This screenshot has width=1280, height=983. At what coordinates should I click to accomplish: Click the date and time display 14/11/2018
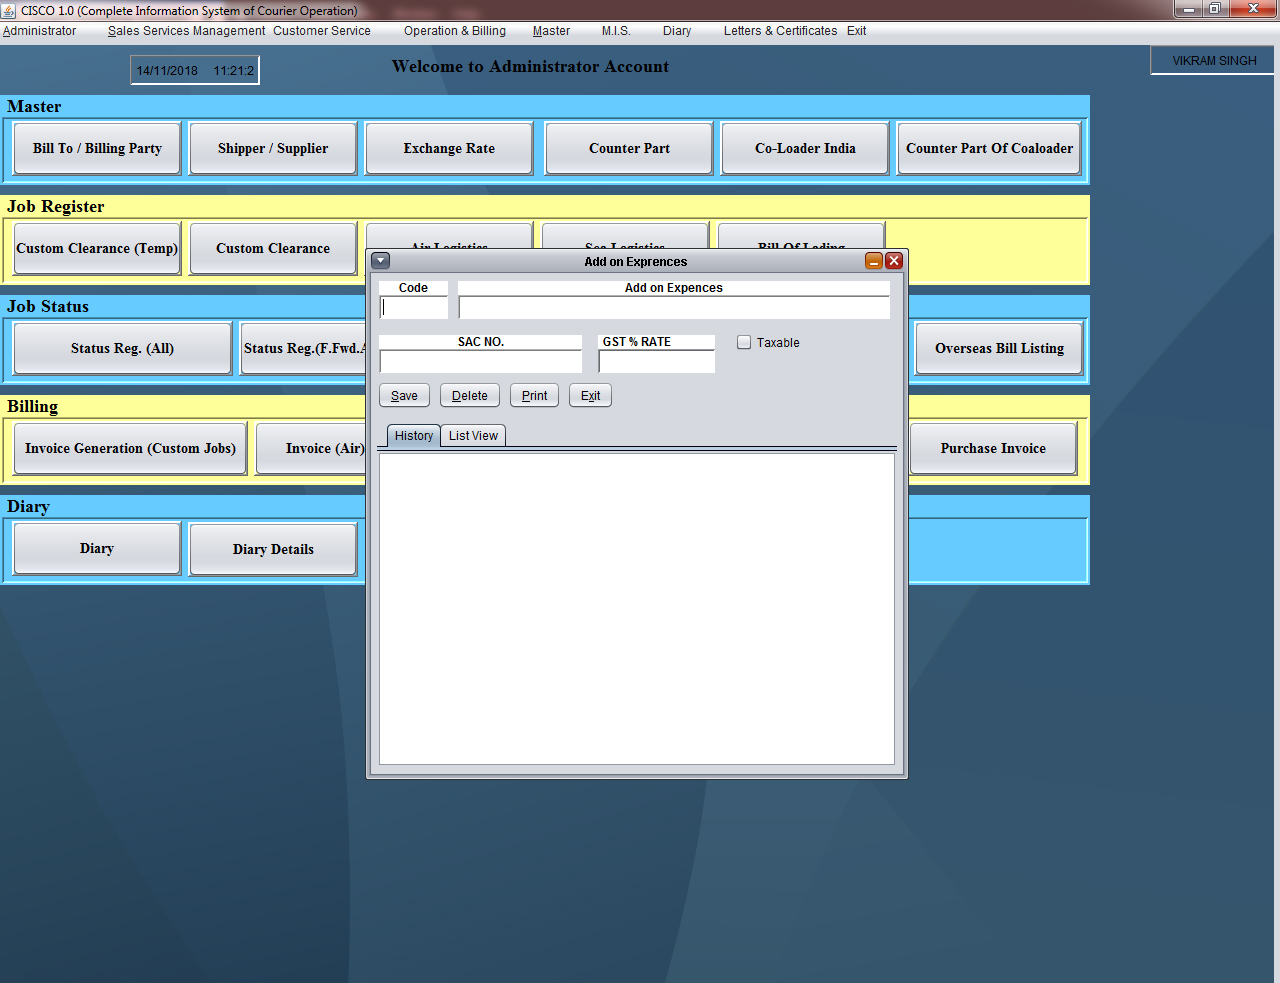(x=195, y=71)
